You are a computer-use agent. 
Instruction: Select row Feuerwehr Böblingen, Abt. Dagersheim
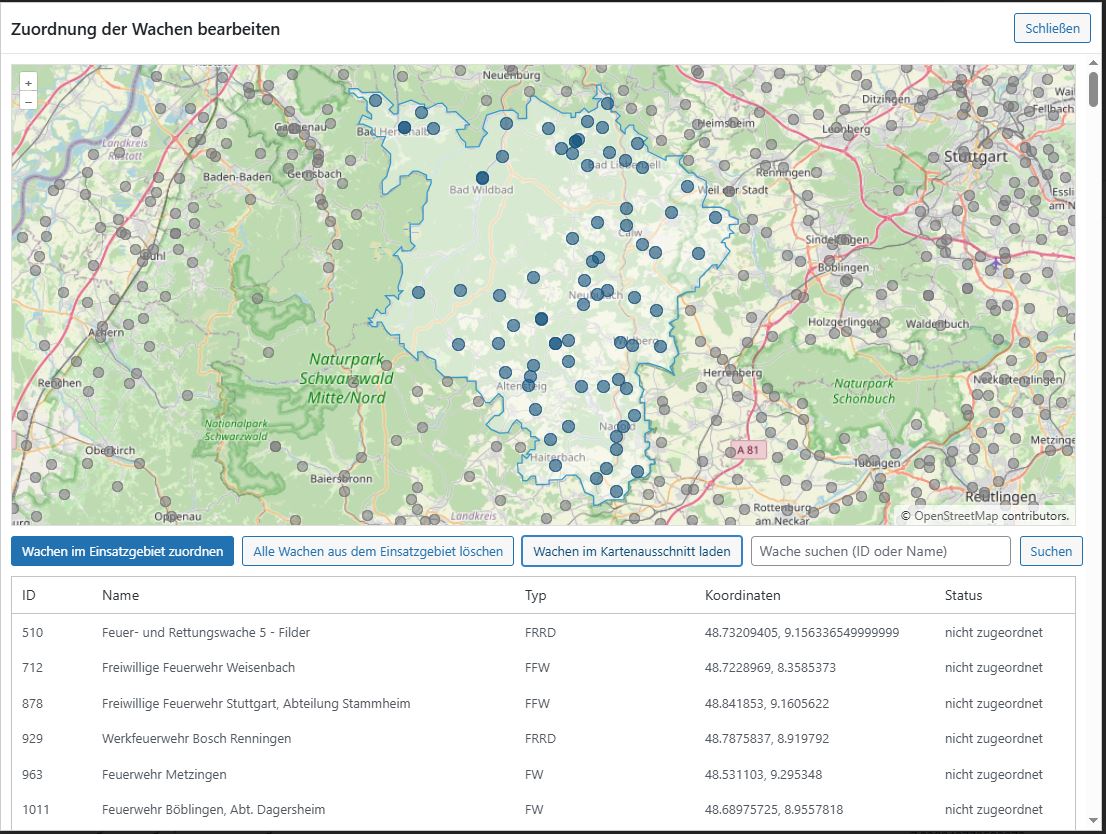coord(543,809)
